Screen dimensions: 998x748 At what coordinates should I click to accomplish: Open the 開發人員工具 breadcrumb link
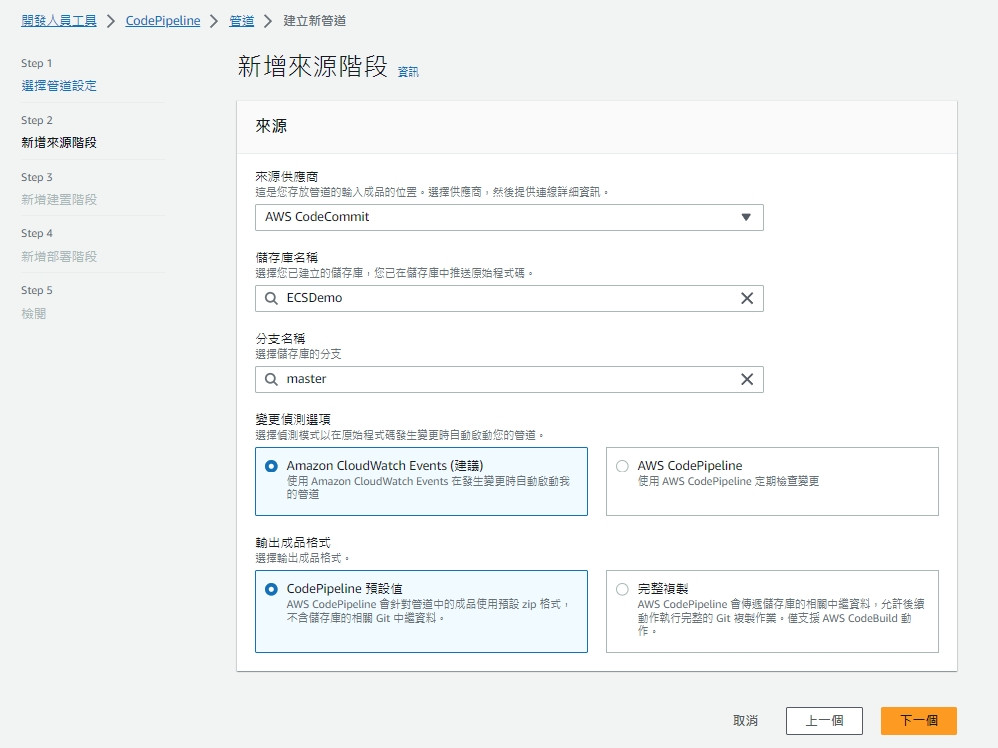click(x=59, y=21)
